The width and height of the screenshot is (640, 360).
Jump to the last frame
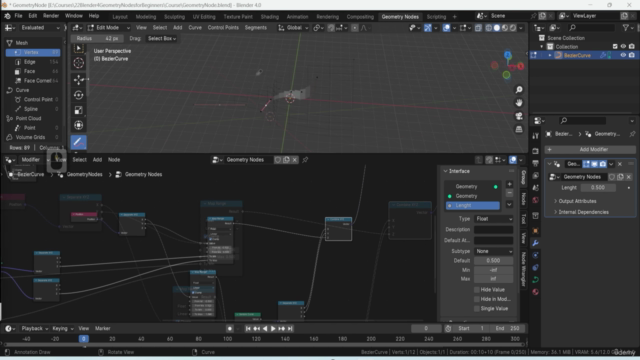coord(290,329)
